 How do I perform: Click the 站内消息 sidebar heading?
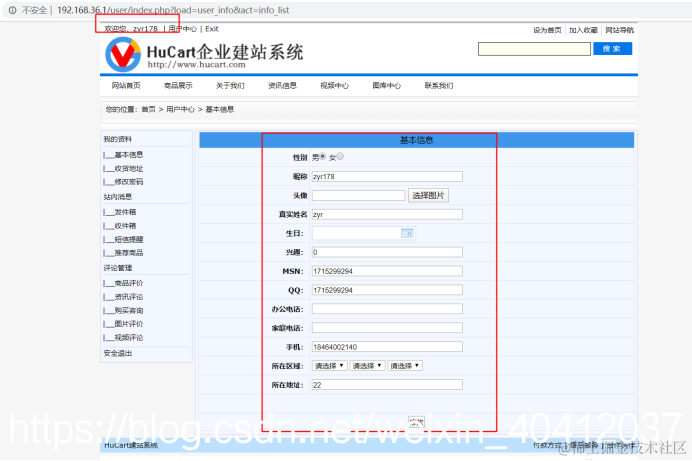point(118,197)
